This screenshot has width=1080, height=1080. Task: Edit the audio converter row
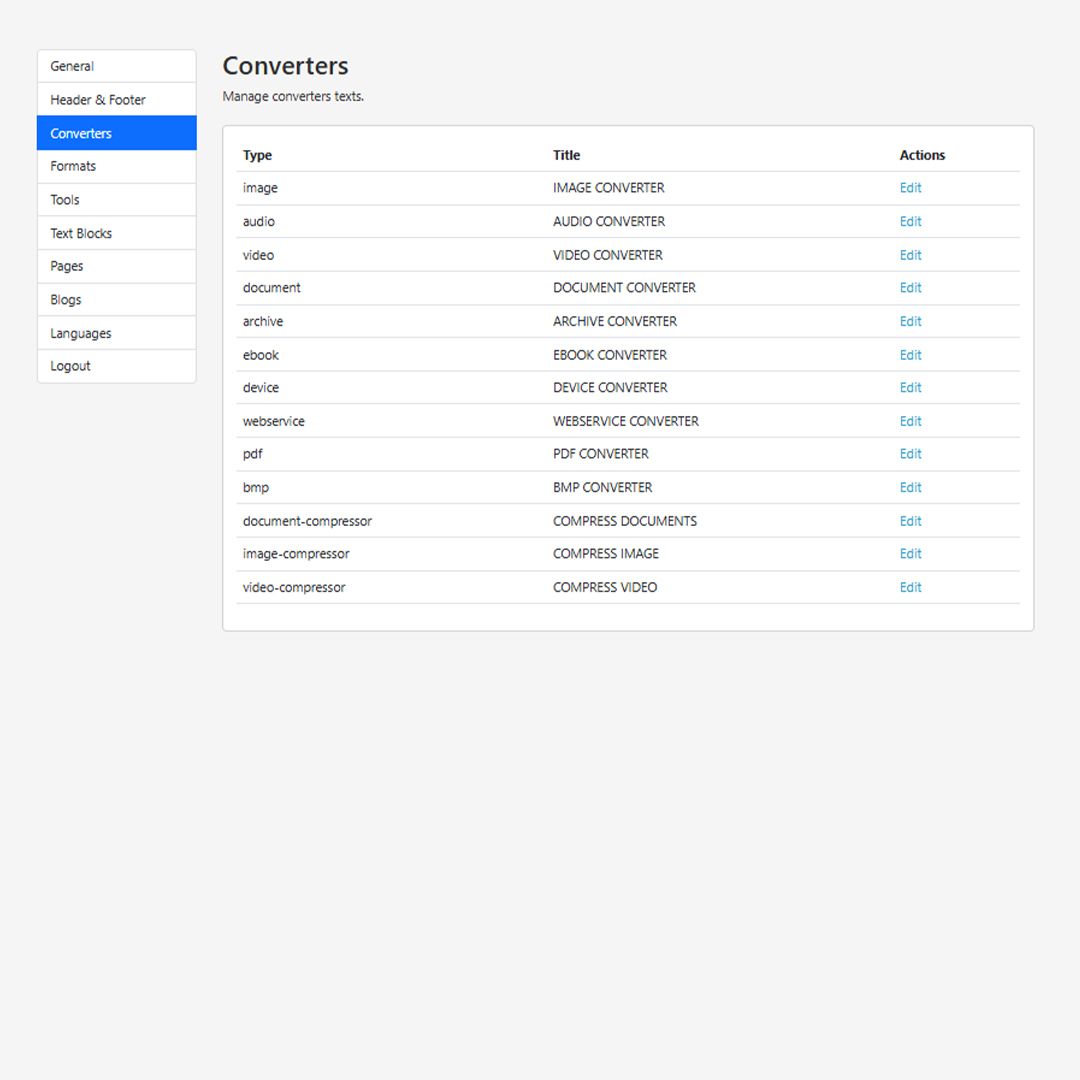[x=910, y=221]
